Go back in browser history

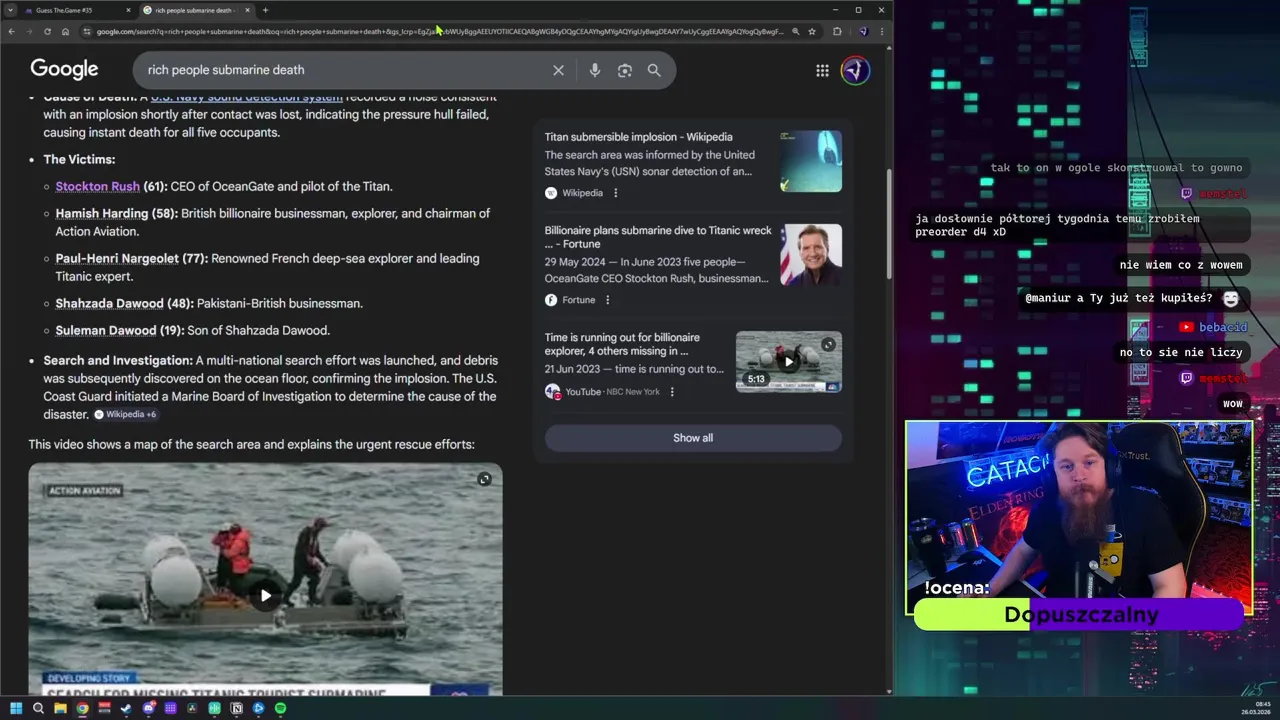click(11, 31)
